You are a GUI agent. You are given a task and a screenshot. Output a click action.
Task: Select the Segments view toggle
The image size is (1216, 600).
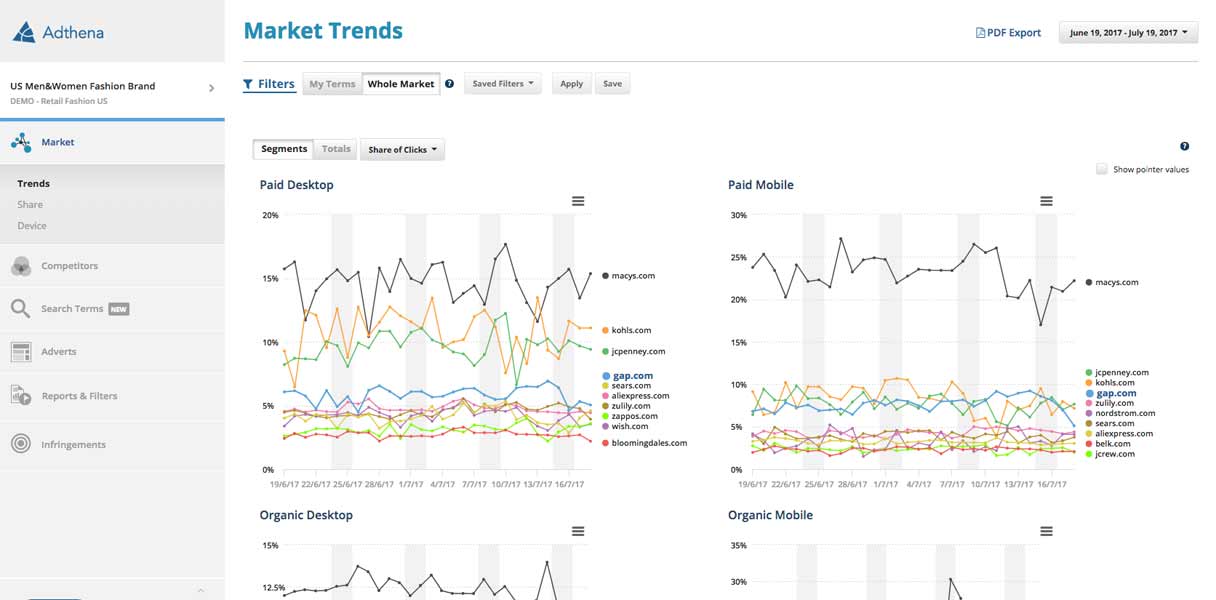284,149
